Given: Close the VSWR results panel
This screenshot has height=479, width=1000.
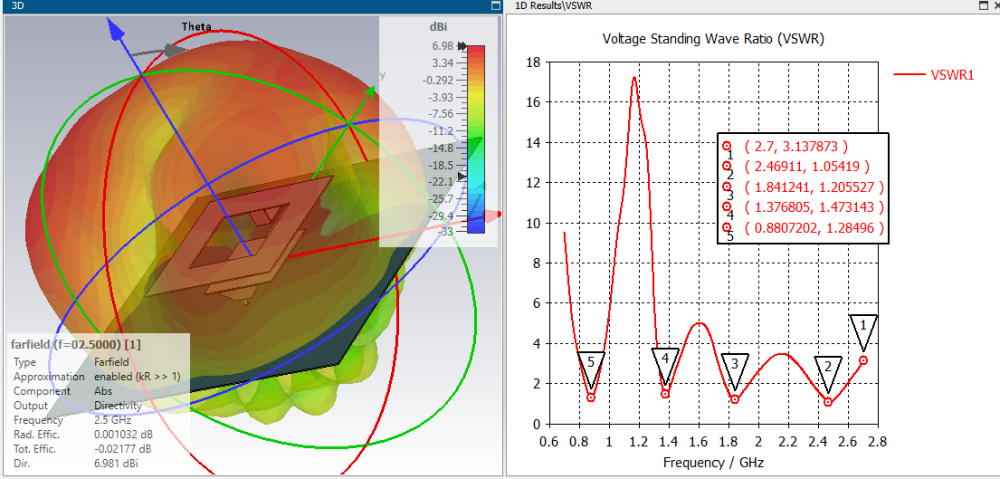Looking at the screenshot, I should pos(995,5).
